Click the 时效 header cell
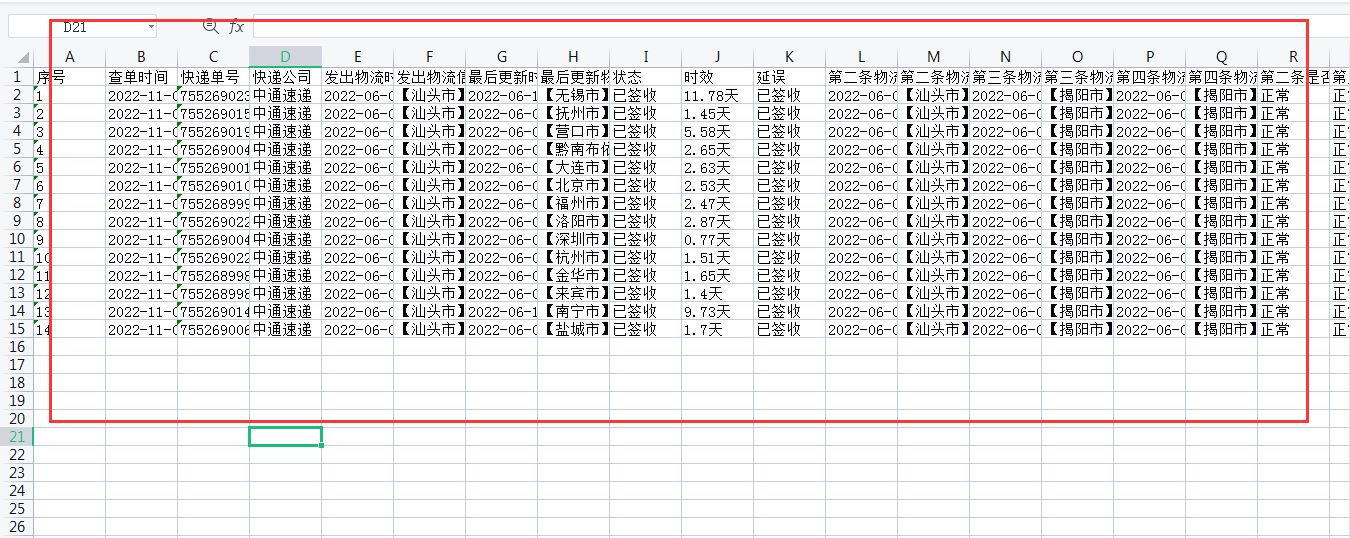Viewport: 1350px width, 538px height. tap(717, 77)
